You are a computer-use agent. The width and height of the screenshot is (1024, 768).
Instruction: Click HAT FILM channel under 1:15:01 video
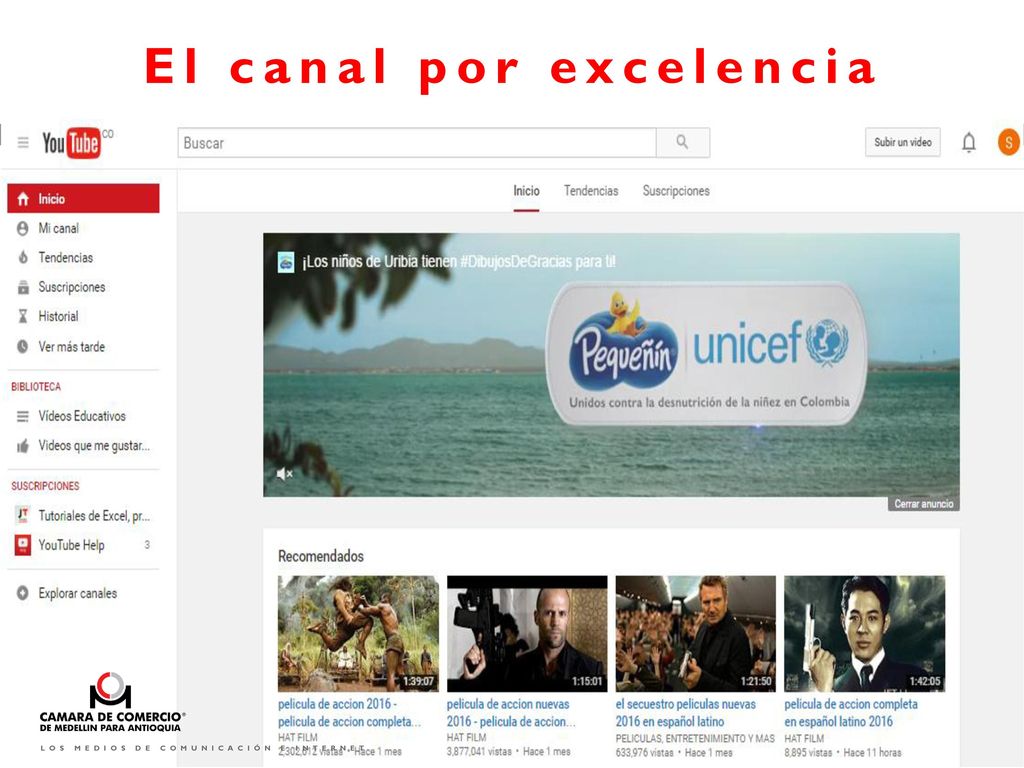tap(466, 737)
